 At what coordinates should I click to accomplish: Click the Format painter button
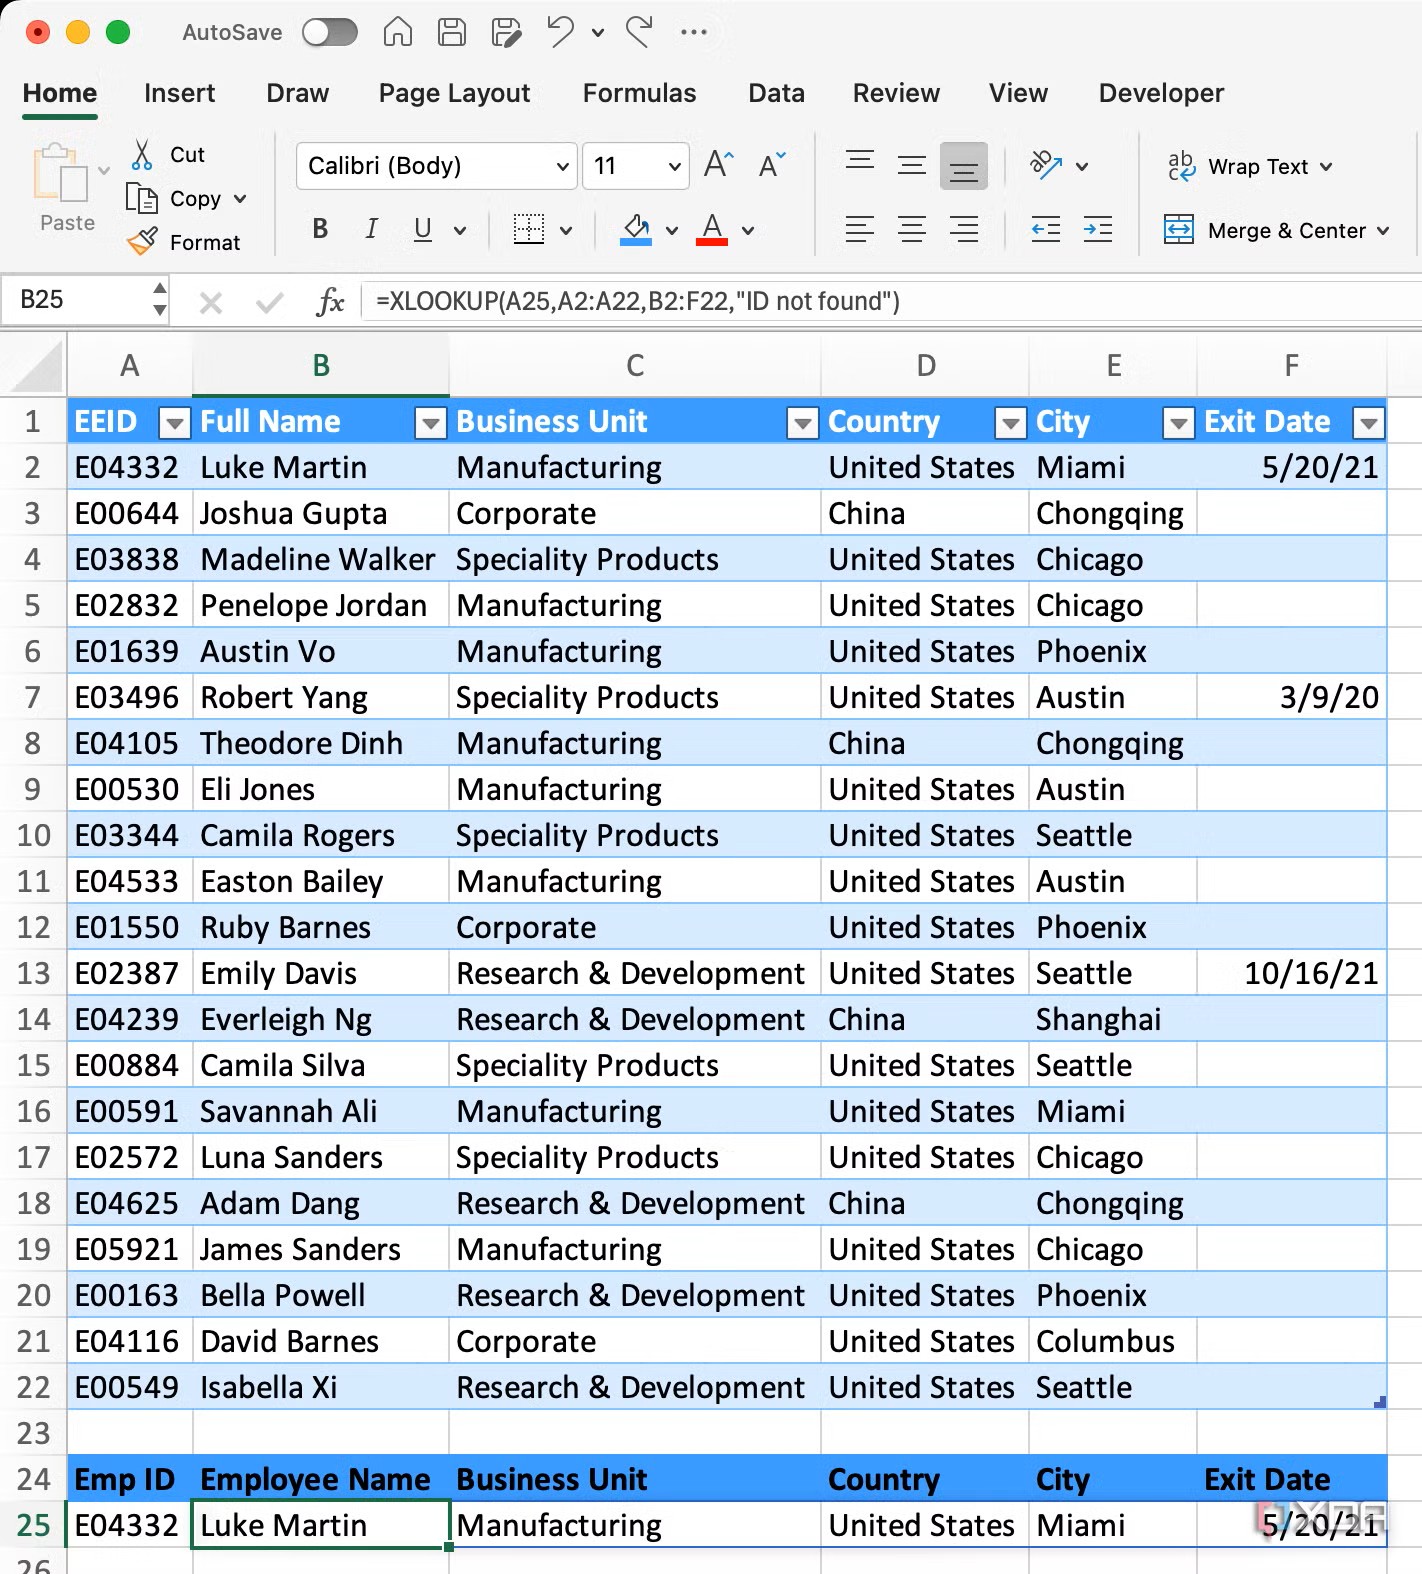pyautogui.click(x=184, y=242)
